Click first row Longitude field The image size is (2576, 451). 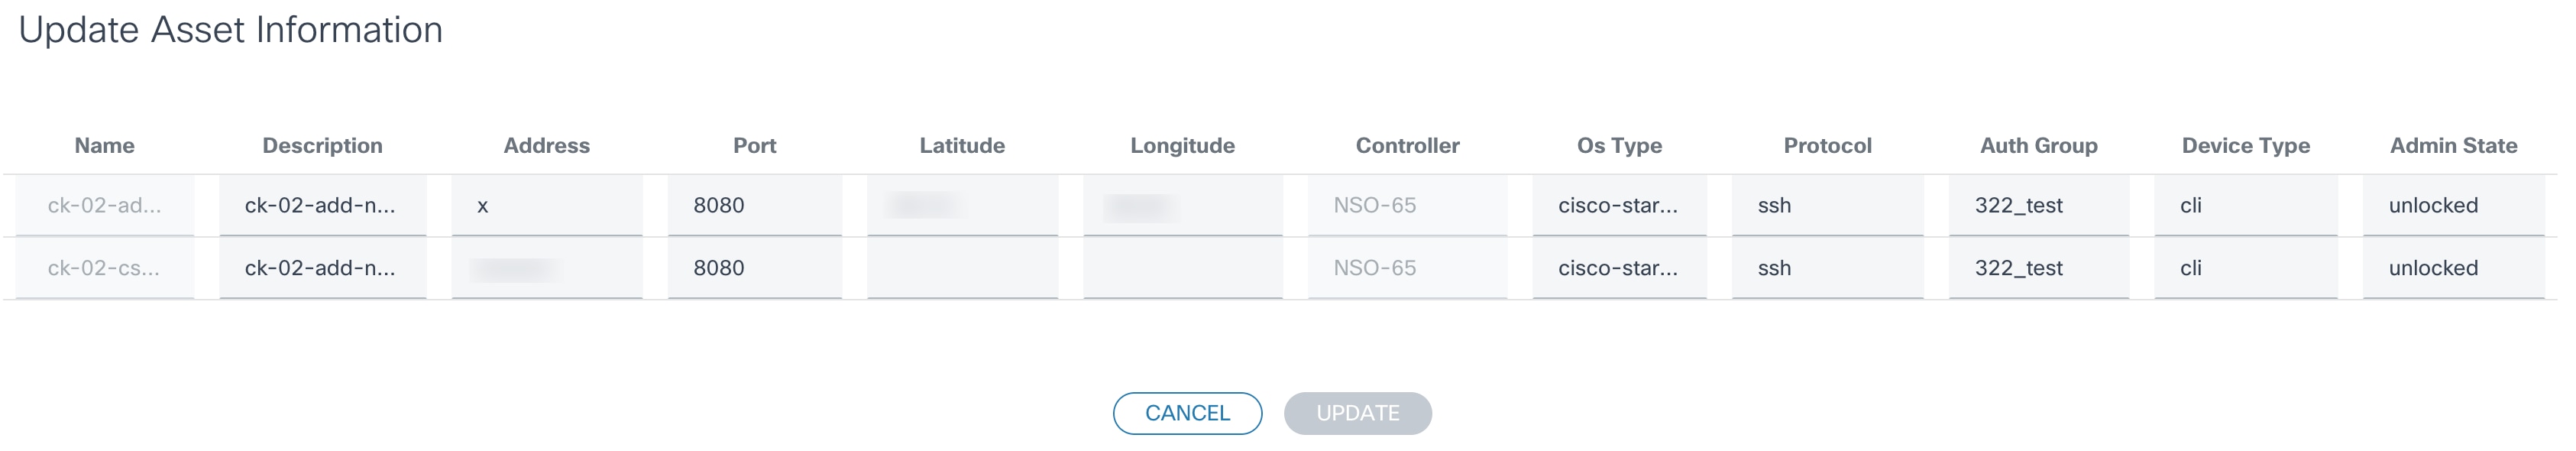[x=1182, y=205]
